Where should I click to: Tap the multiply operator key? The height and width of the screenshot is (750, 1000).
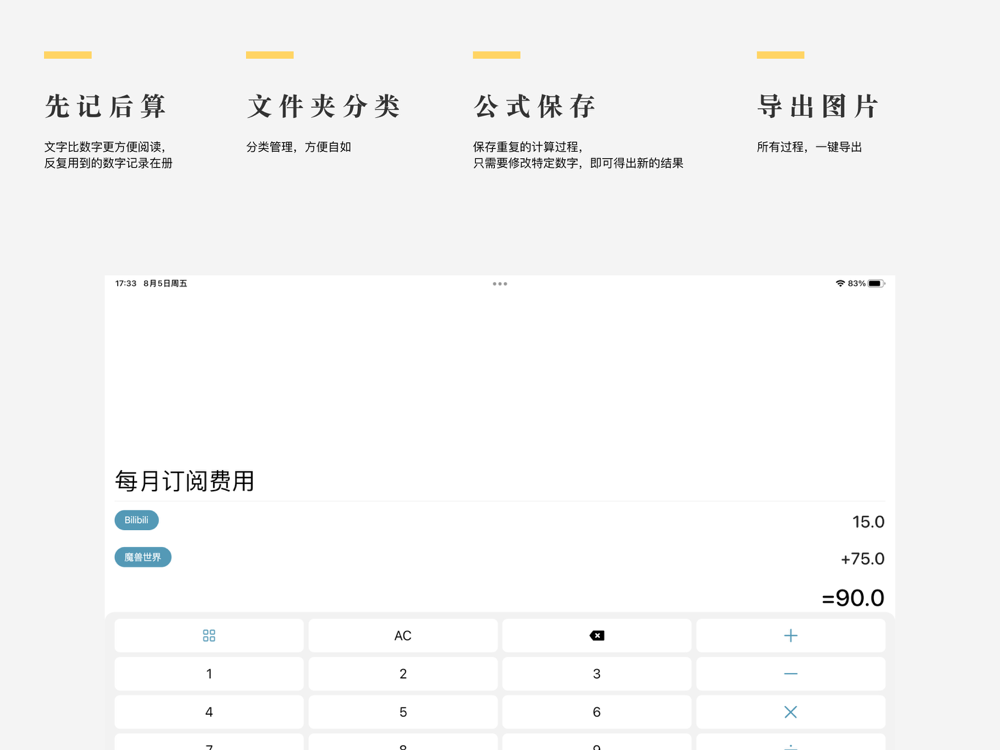pyautogui.click(x=791, y=712)
